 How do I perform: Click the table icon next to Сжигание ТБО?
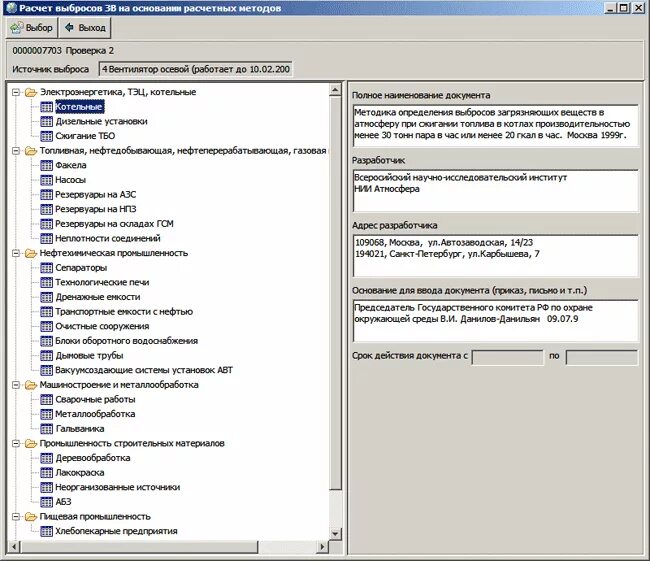(x=46, y=136)
